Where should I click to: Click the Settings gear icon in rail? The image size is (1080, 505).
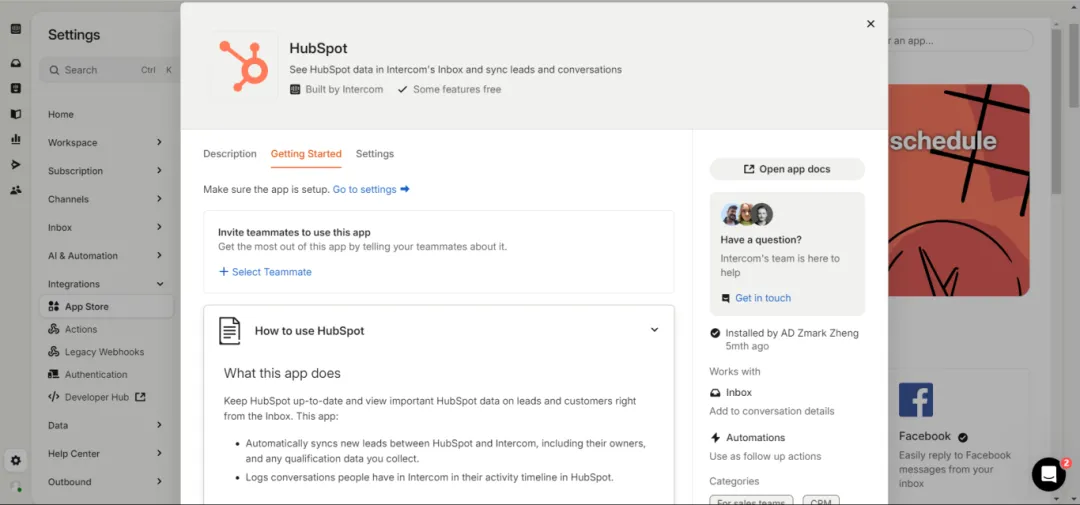(16, 461)
